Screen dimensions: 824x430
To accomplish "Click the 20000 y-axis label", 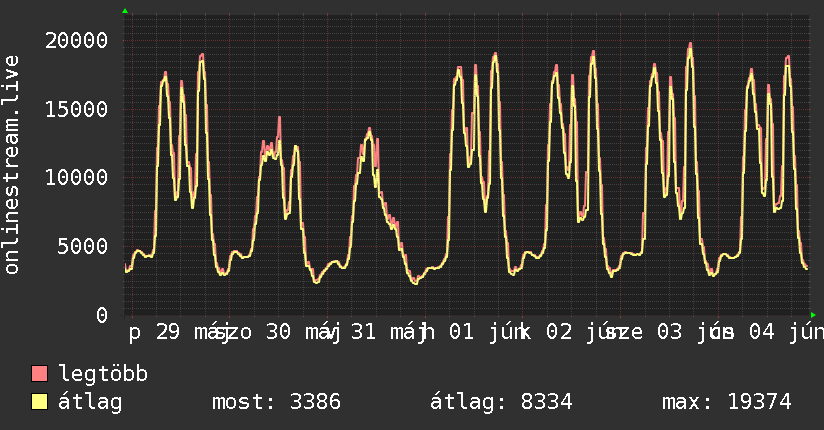I will pyautogui.click(x=76, y=40).
